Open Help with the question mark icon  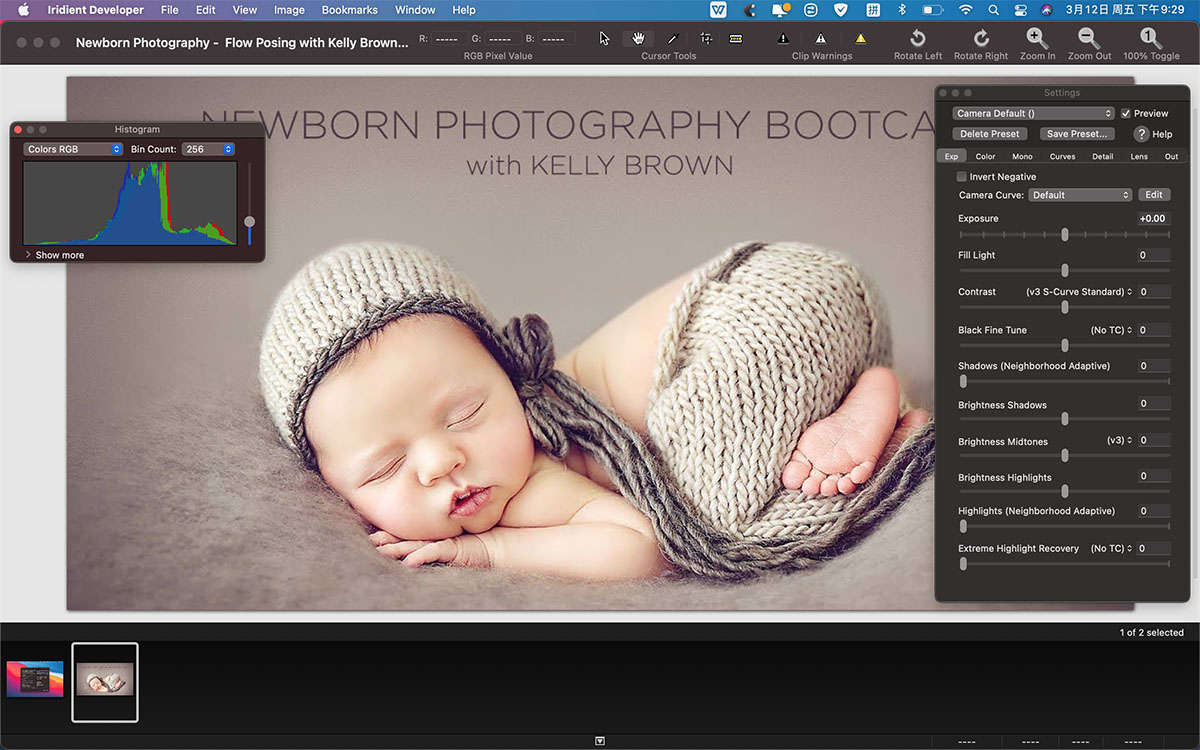coord(1141,134)
